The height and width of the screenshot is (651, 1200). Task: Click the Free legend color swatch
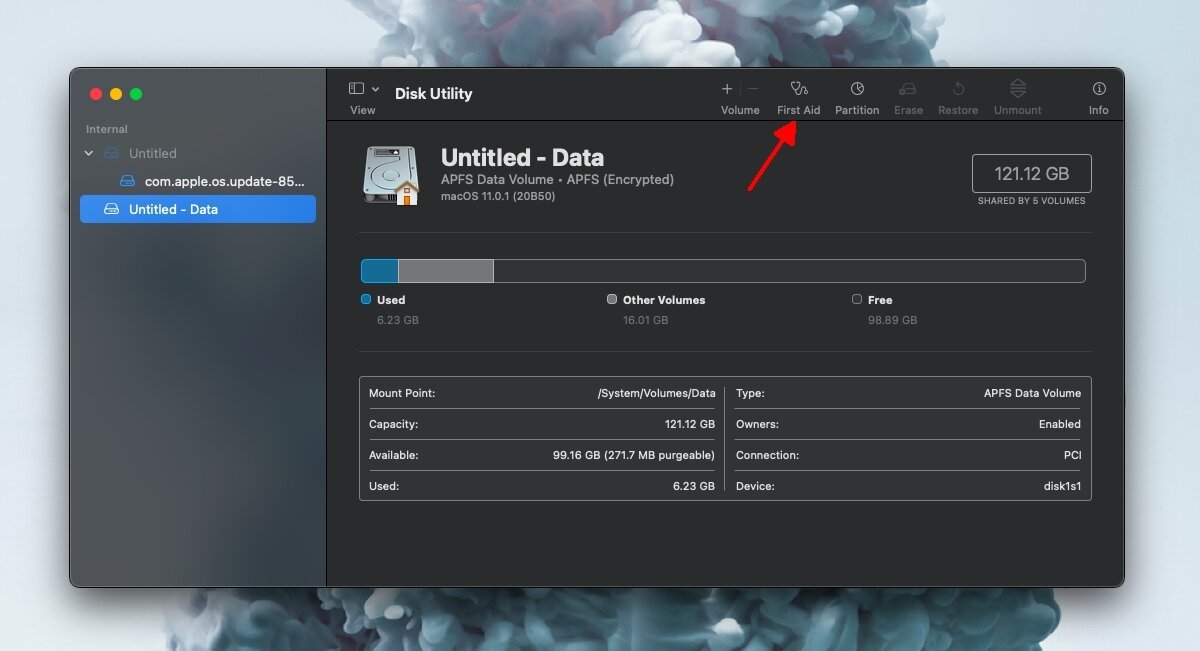[x=857, y=299]
